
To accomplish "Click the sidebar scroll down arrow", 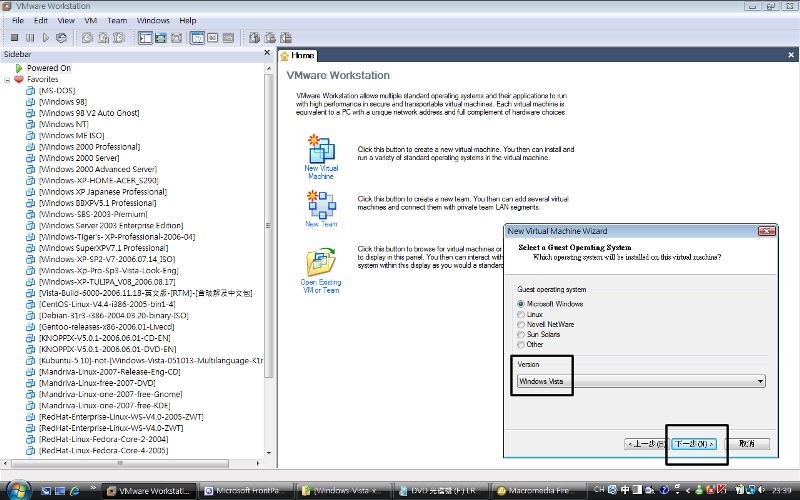I will pyautogui.click(x=268, y=453).
